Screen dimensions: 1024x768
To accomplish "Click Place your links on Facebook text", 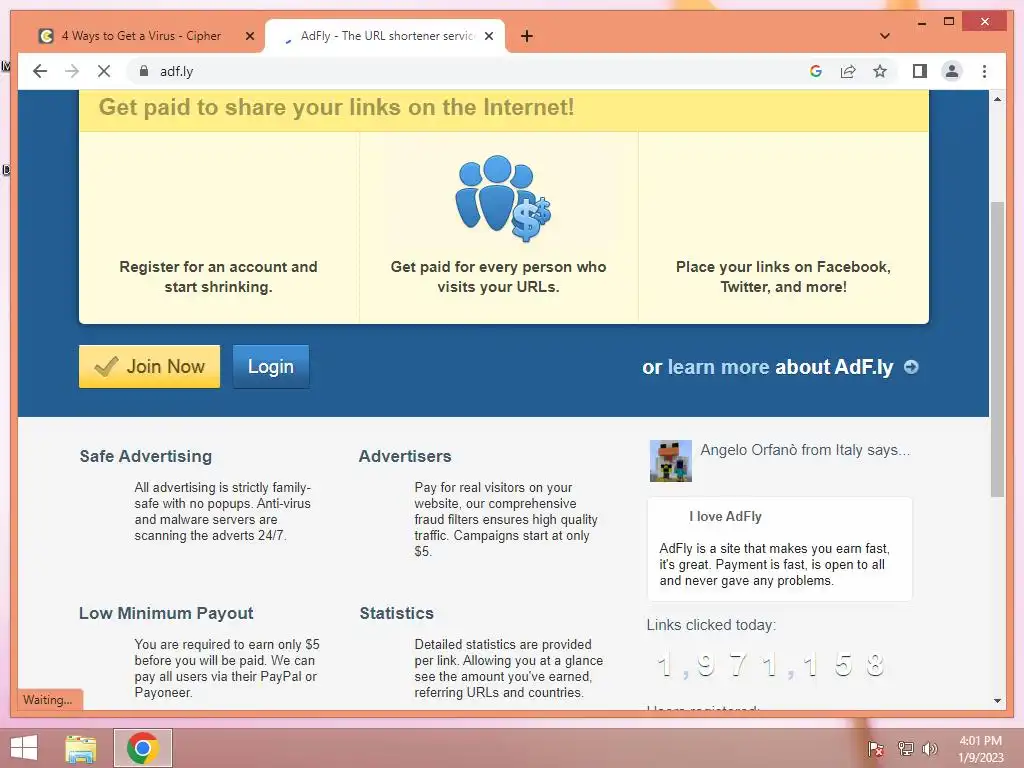I will 783,277.
